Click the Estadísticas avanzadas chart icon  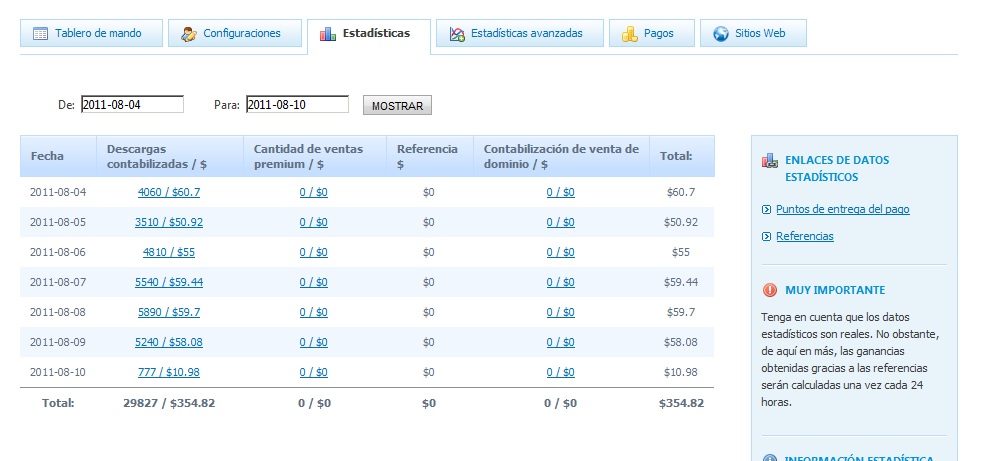[x=457, y=34]
